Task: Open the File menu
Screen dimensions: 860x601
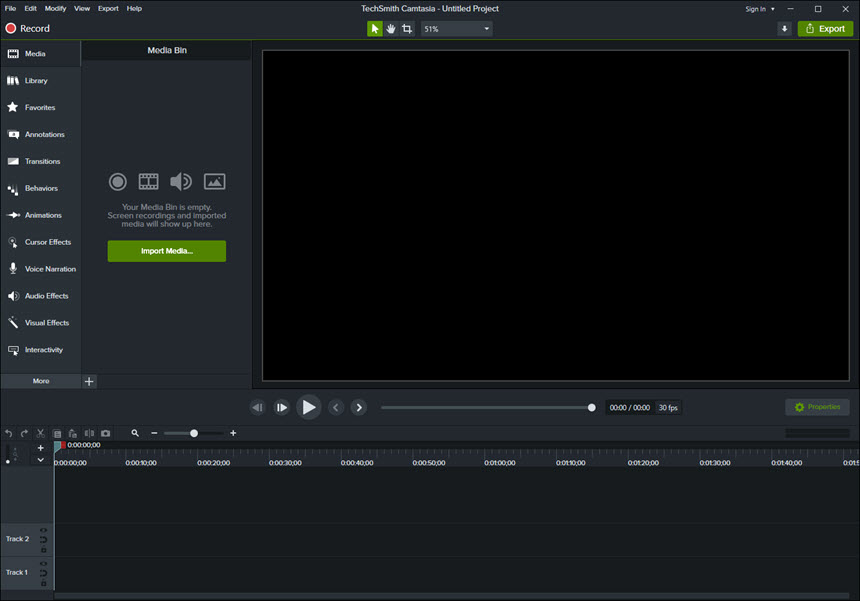Action: point(10,8)
